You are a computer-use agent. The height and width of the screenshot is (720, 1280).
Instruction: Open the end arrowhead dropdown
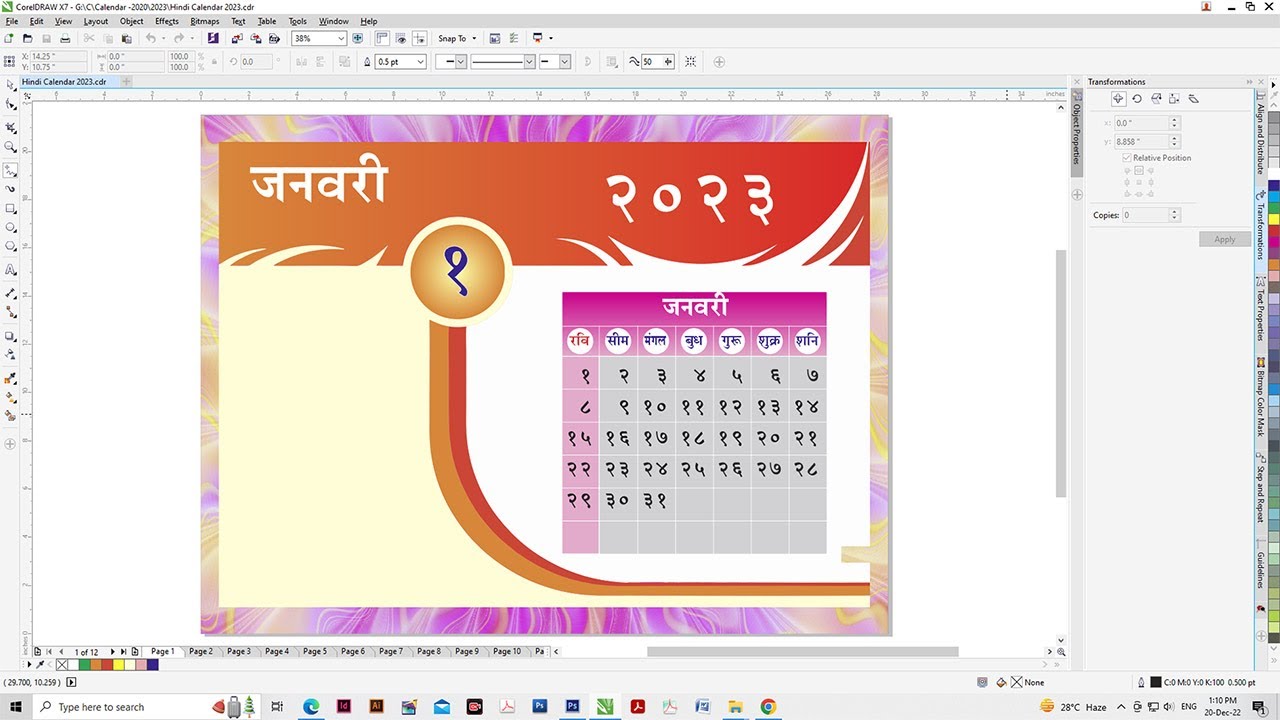[565, 62]
